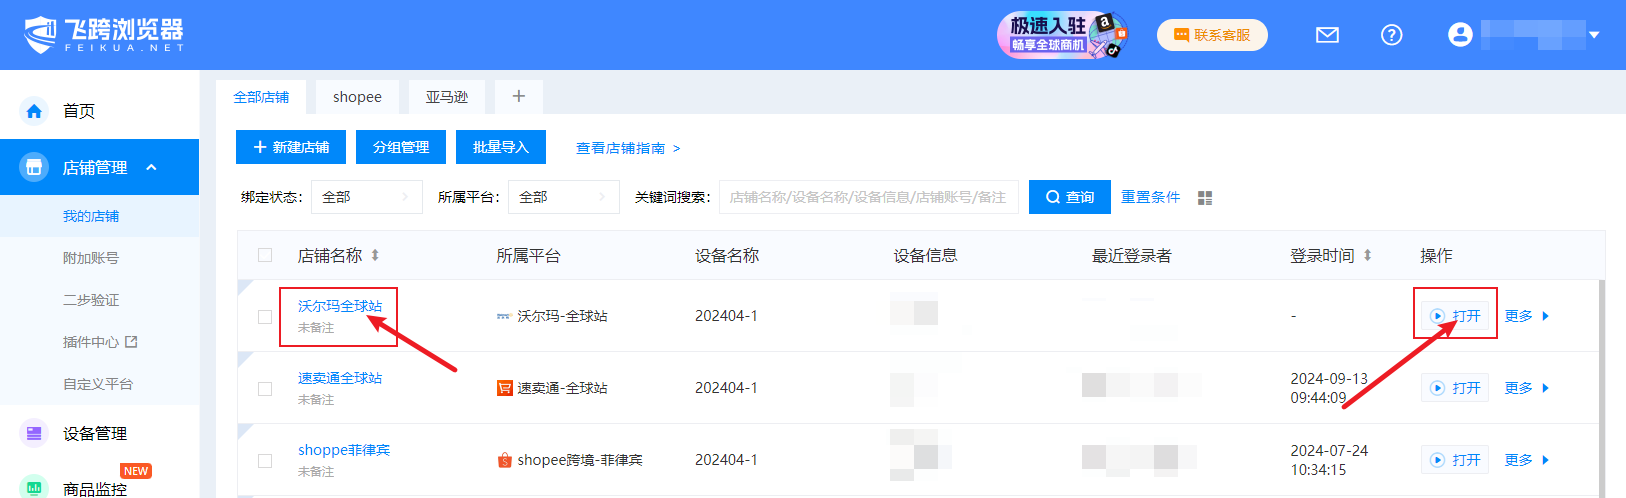The image size is (1626, 498).
Task: Click the 设备管理 sidebar icon
Action: click(x=34, y=433)
